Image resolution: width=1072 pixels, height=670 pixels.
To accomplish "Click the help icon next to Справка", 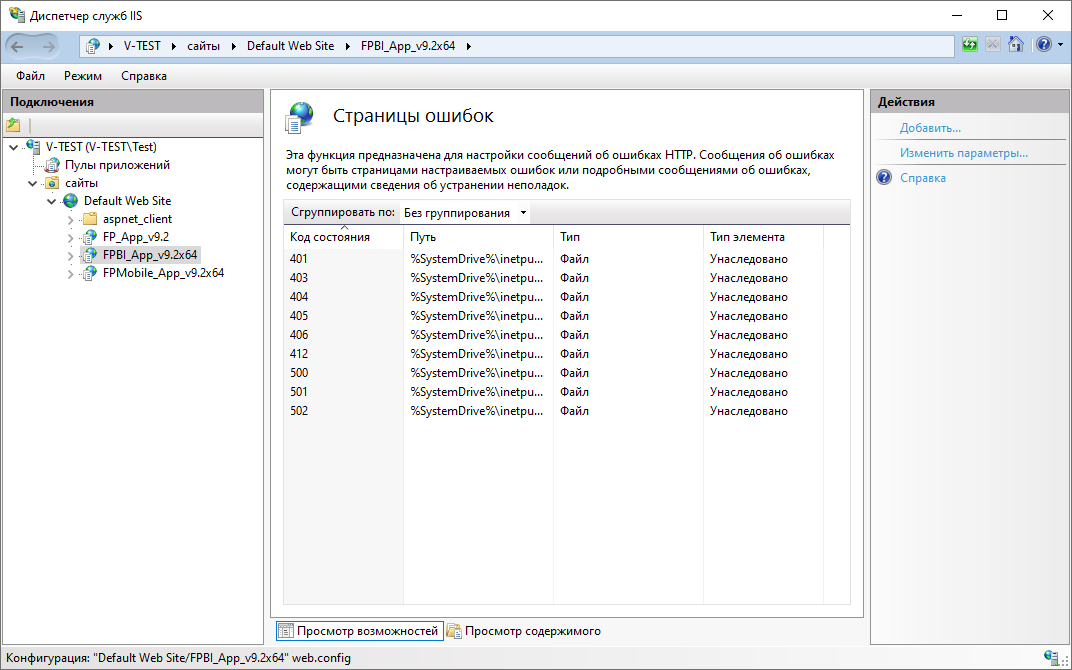I will pyautogui.click(x=884, y=178).
